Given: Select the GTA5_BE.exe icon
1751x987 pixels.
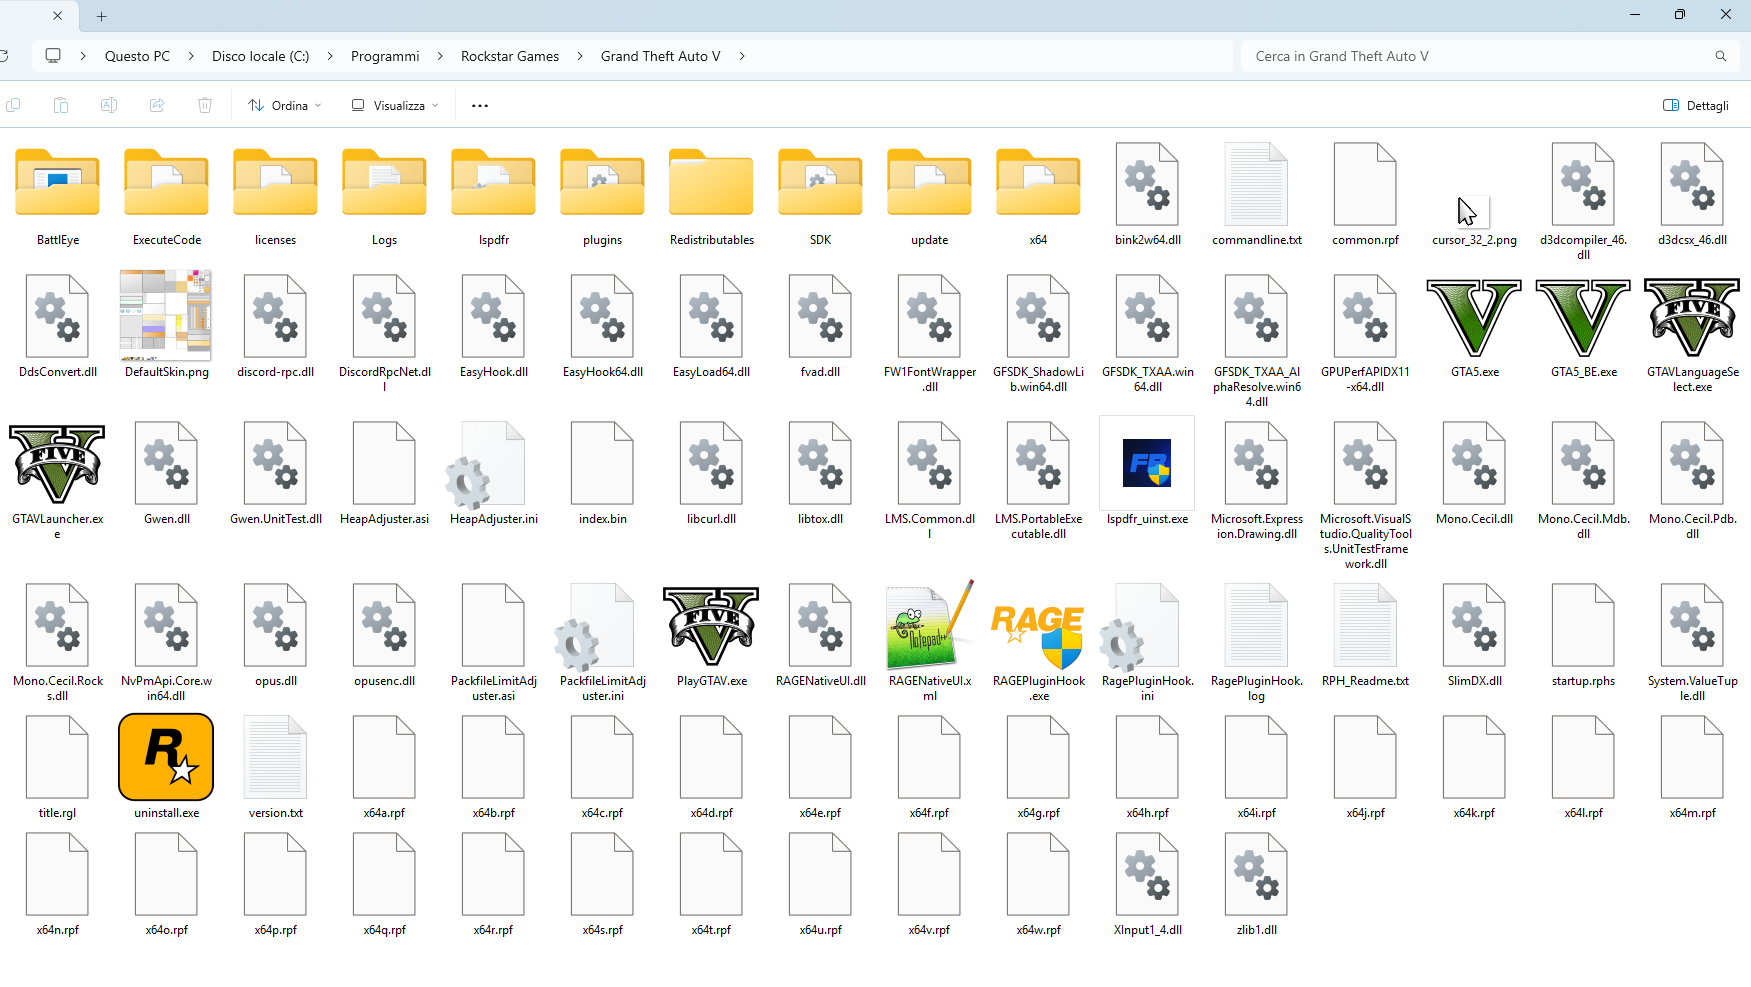Looking at the screenshot, I should [x=1583, y=318].
